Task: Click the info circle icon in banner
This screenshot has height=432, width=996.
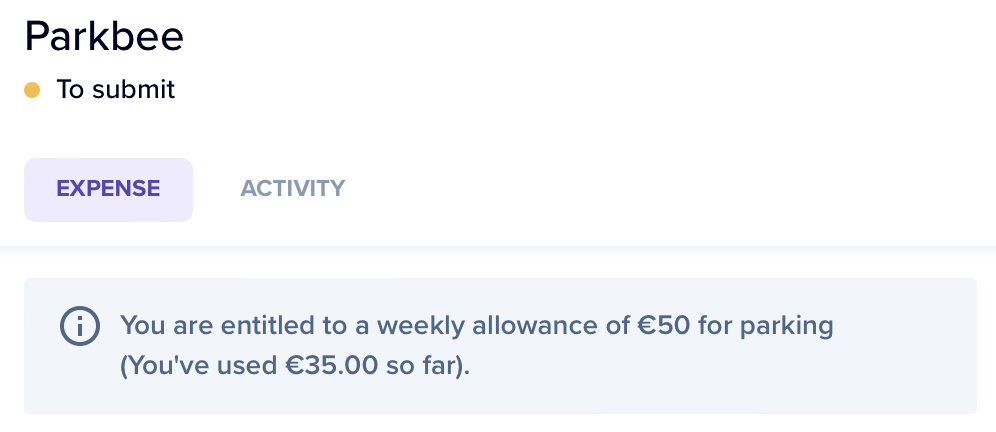Action: pos(80,326)
